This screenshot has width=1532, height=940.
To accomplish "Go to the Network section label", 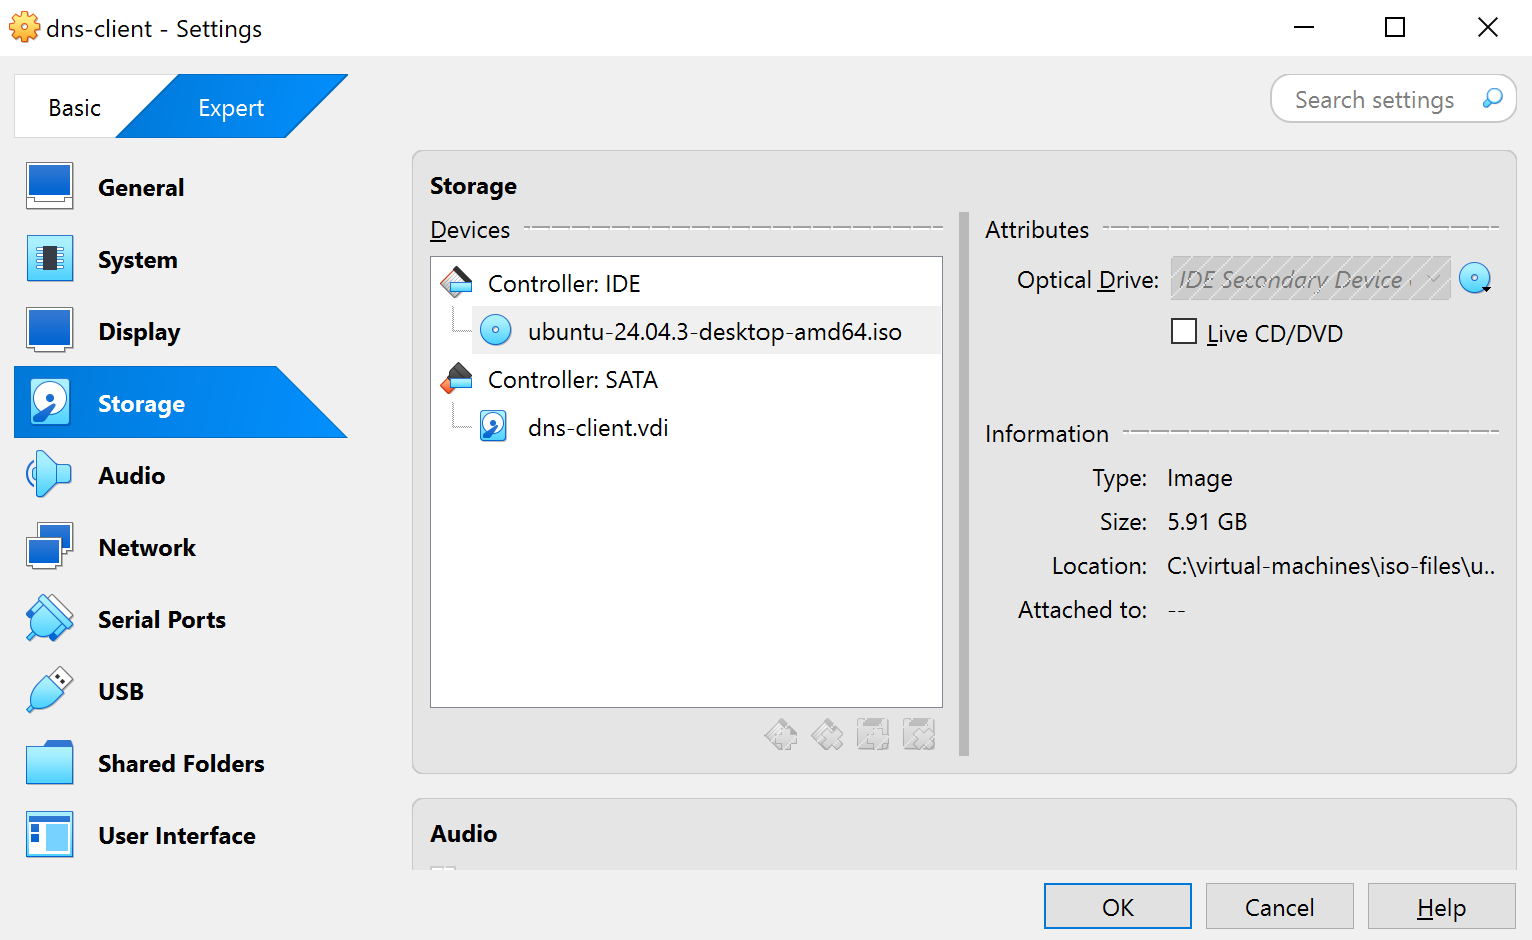I will click(147, 548).
